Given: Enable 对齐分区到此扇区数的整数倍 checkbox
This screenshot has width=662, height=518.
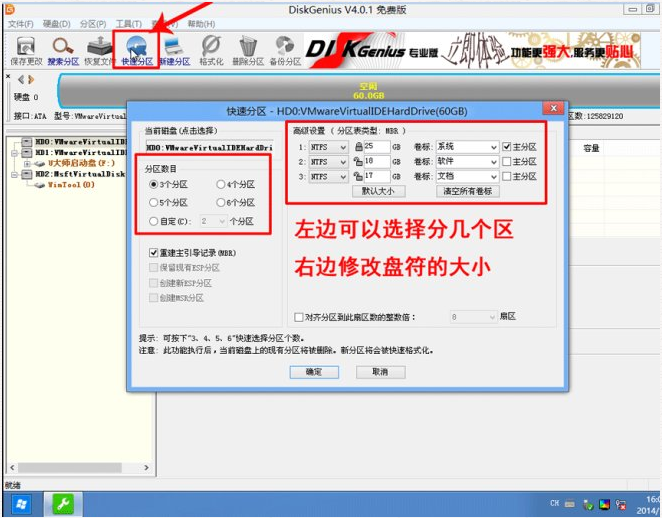Looking at the screenshot, I should 299,317.
